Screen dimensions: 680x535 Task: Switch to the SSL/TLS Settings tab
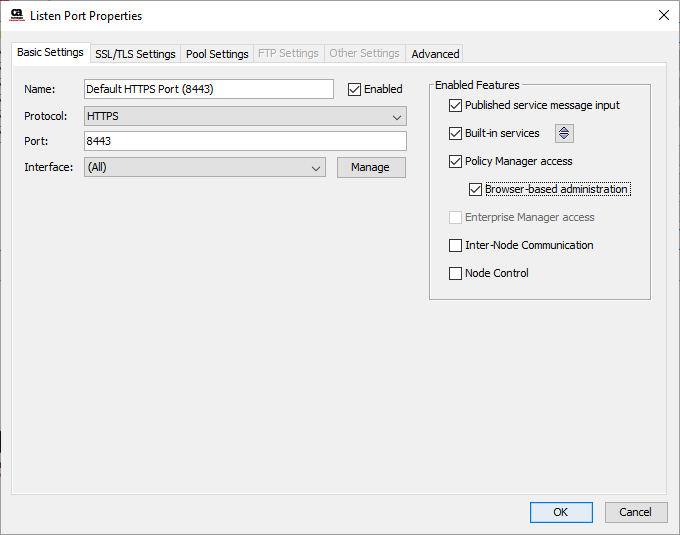tap(135, 54)
